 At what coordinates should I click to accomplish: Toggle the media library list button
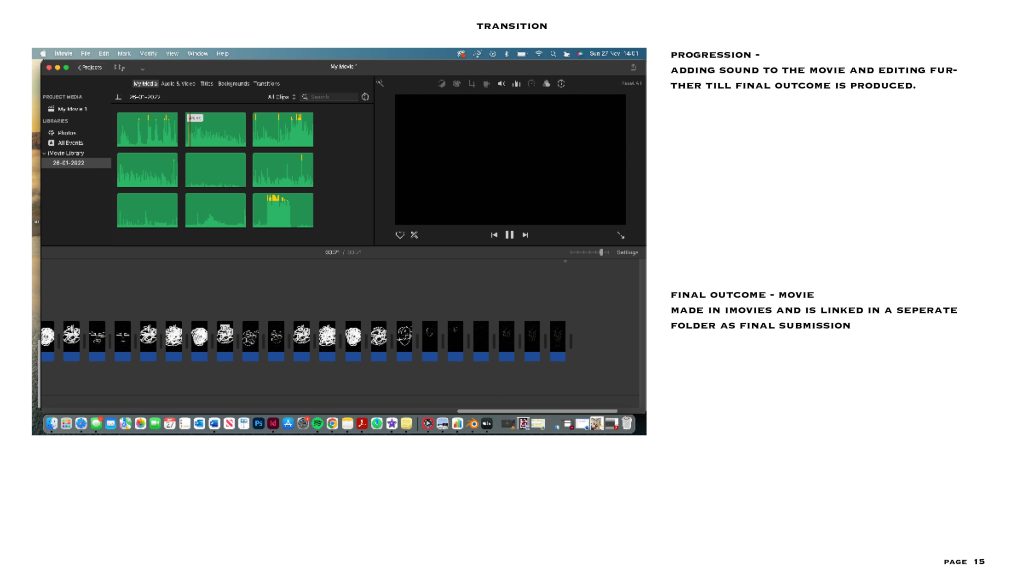pyautogui.click(x=119, y=67)
